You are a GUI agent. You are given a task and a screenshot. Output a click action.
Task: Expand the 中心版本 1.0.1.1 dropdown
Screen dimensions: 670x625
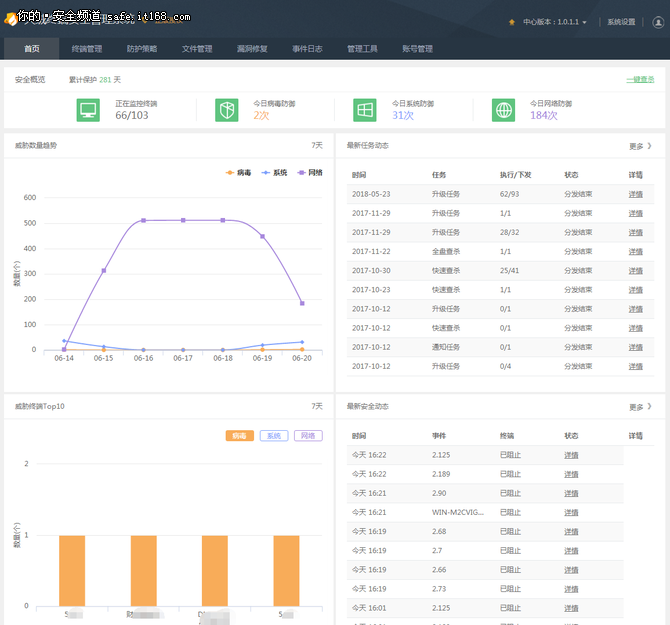(x=555, y=22)
